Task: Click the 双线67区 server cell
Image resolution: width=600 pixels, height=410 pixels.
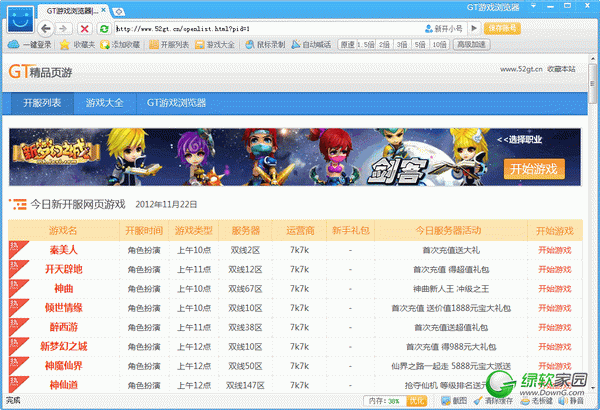Action: [x=245, y=289]
